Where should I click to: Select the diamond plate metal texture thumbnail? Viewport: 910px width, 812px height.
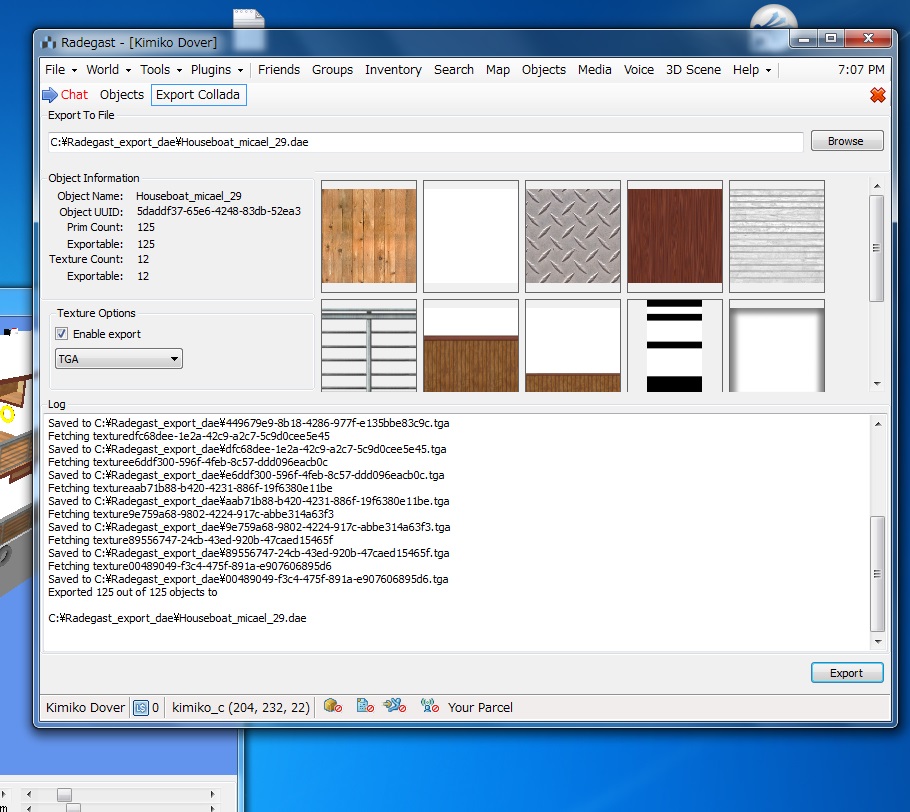[x=573, y=236]
